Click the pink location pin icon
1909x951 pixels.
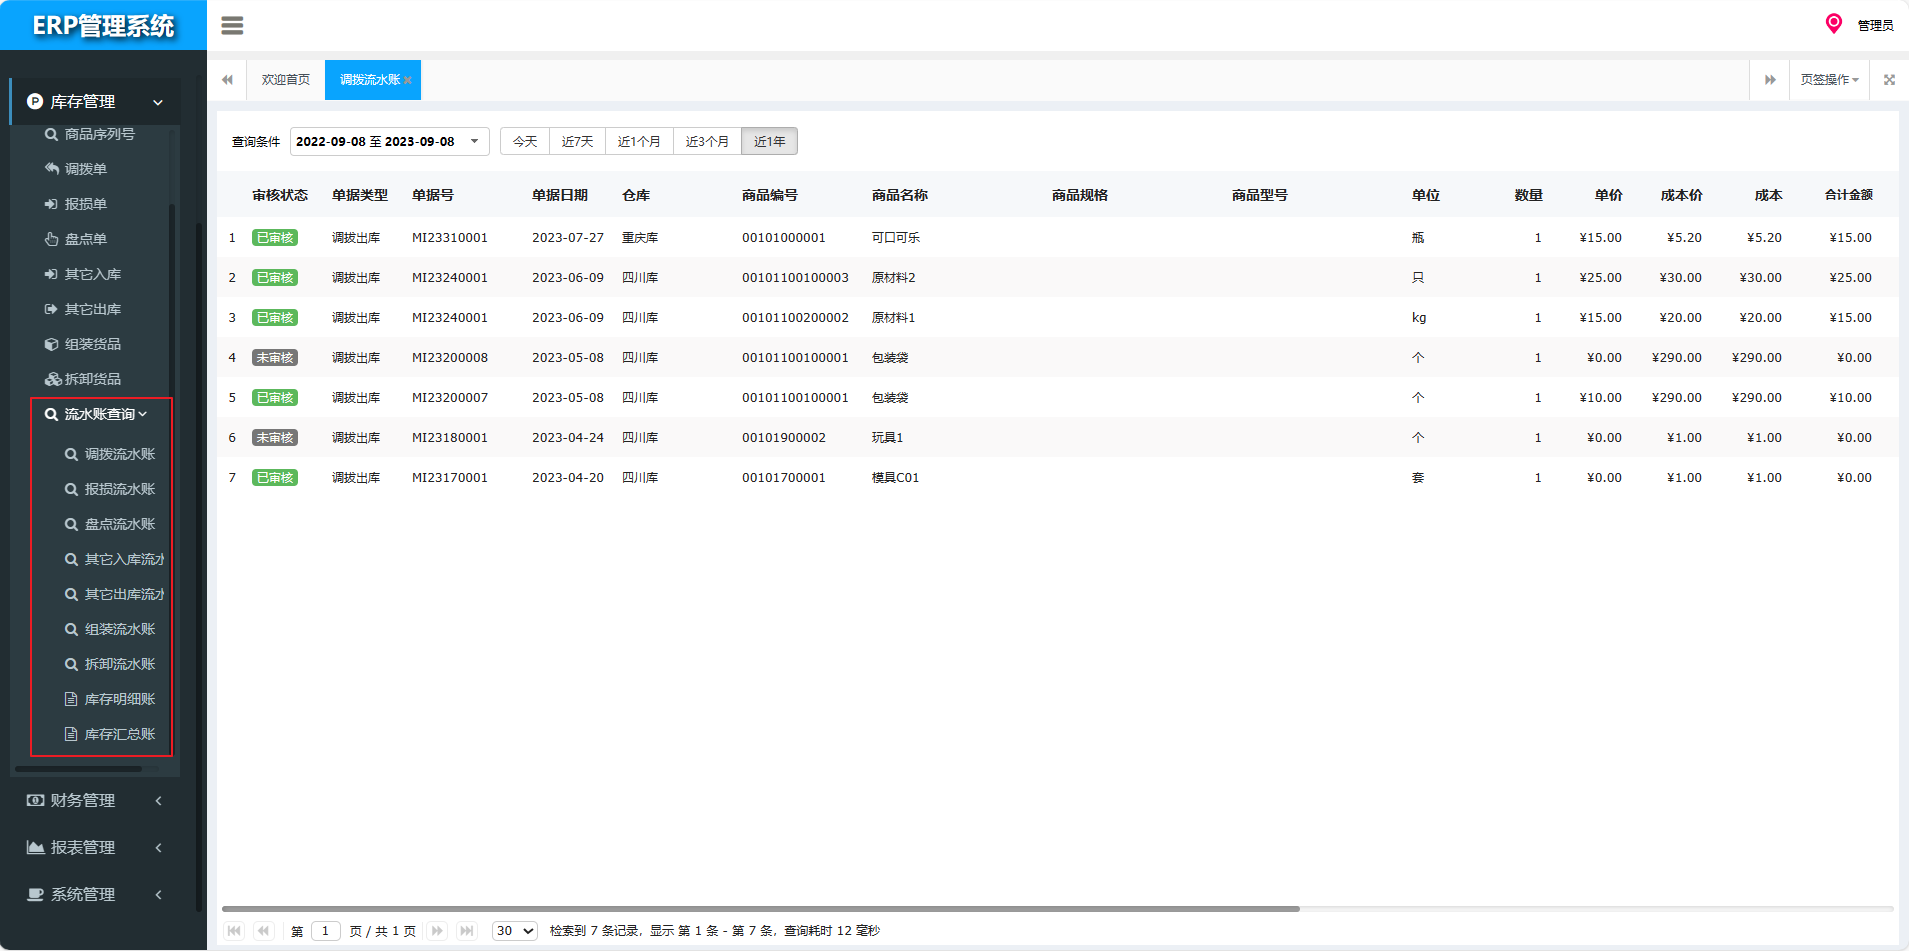coord(1833,24)
